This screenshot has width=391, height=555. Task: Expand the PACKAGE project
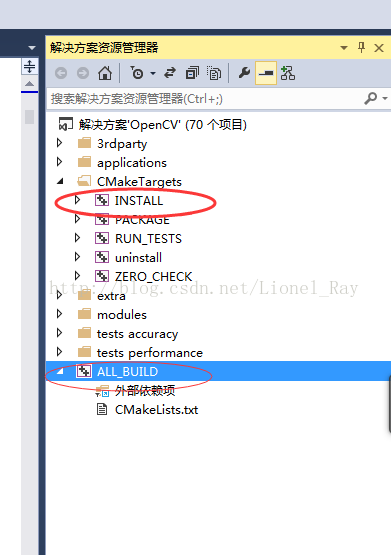click(x=77, y=219)
